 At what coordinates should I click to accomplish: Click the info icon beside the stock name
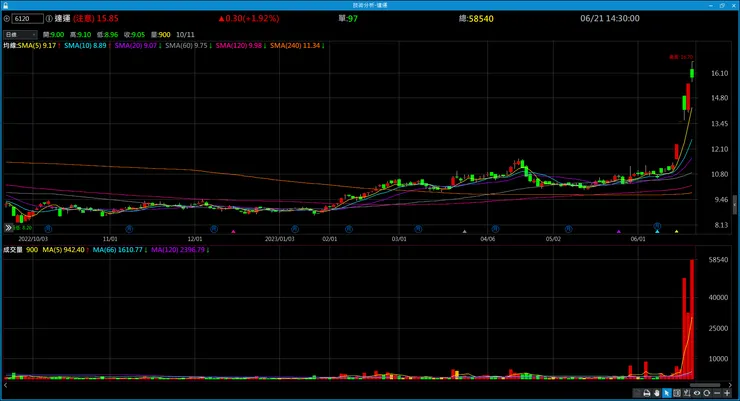pyautogui.click(x=49, y=19)
